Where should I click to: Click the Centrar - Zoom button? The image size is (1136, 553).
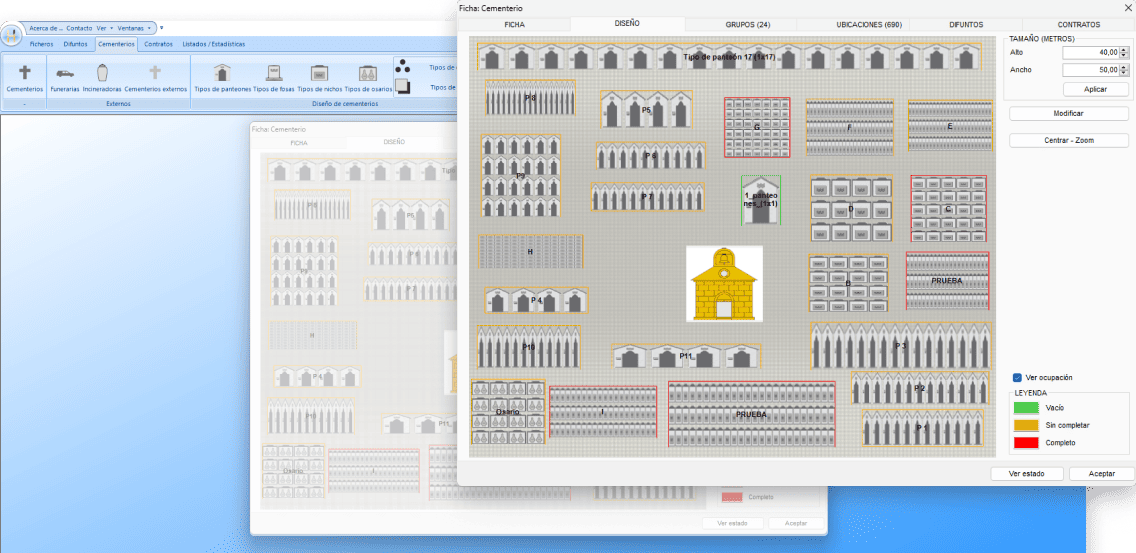pyautogui.click(x=1069, y=141)
